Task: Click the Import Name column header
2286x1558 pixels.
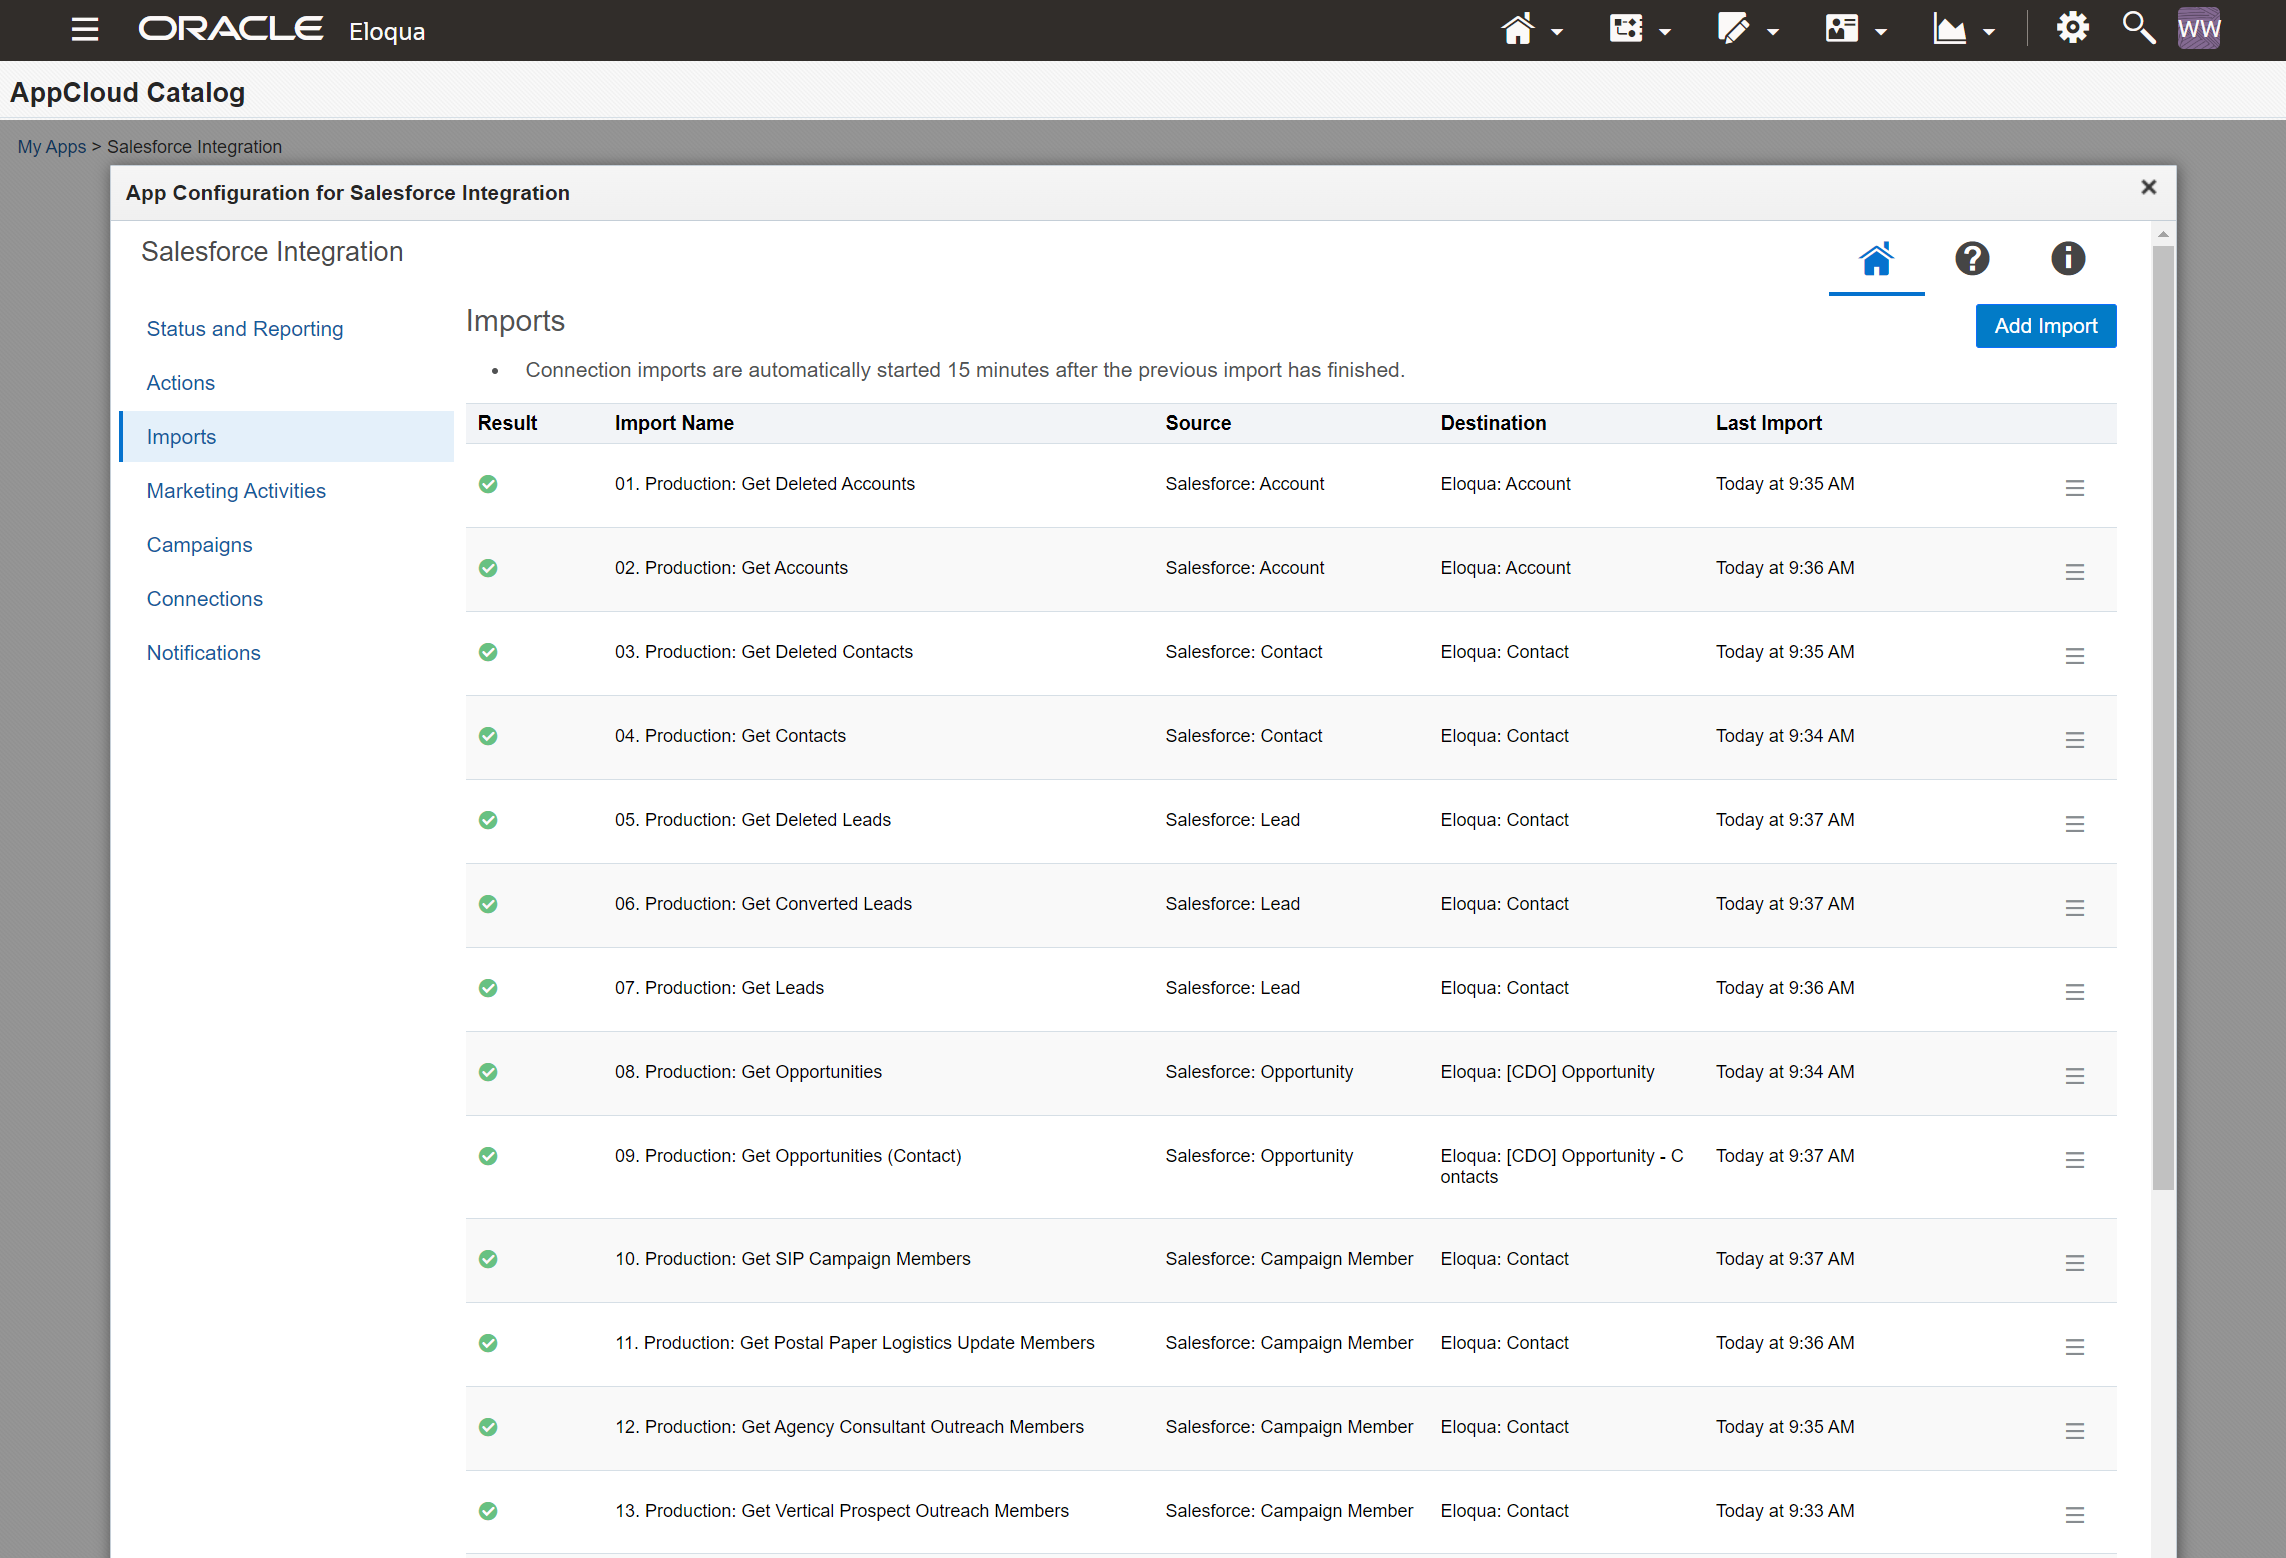Action: coord(674,423)
